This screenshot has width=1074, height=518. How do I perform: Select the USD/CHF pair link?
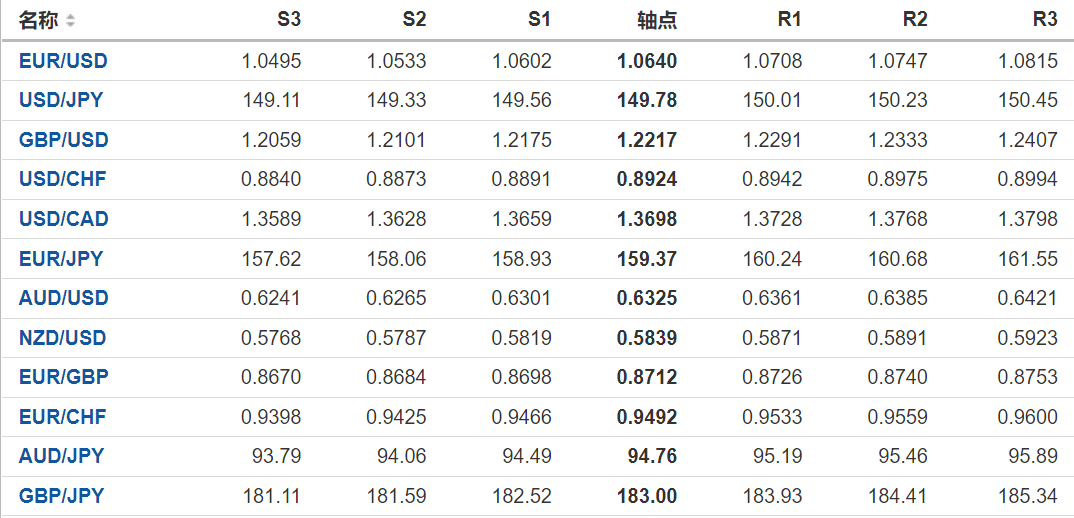62,180
